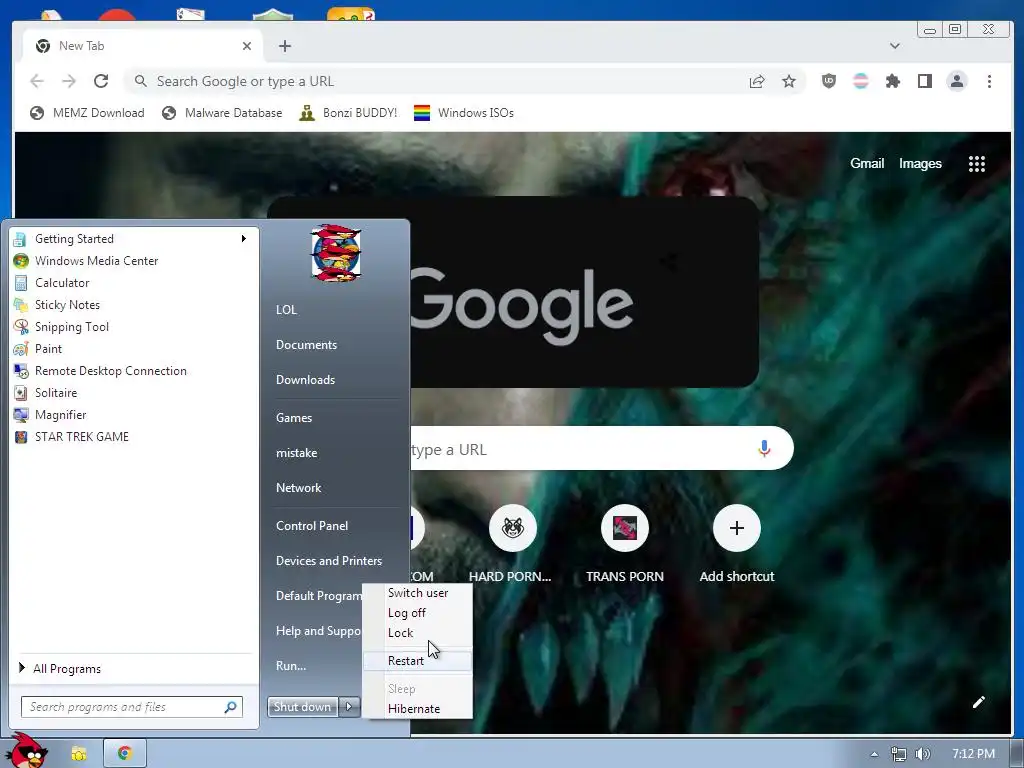
Task: Open the MEMZ Download bookmark
Action: tap(88, 113)
